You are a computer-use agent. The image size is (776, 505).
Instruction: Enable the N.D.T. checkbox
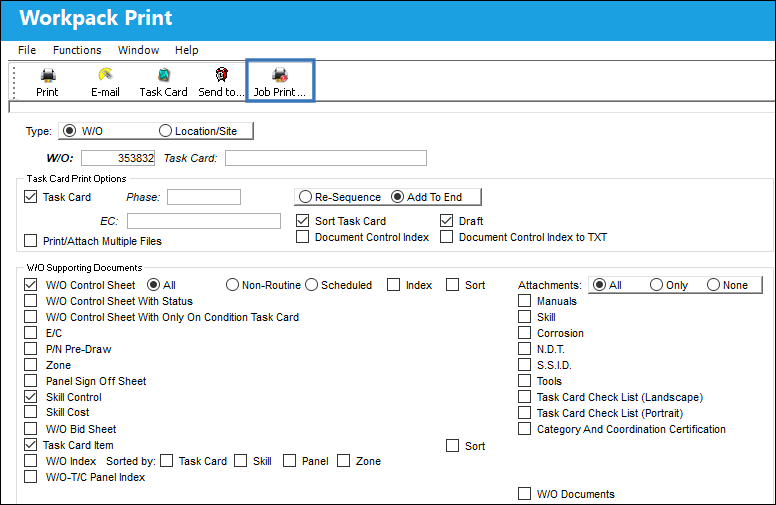(x=525, y=349)
